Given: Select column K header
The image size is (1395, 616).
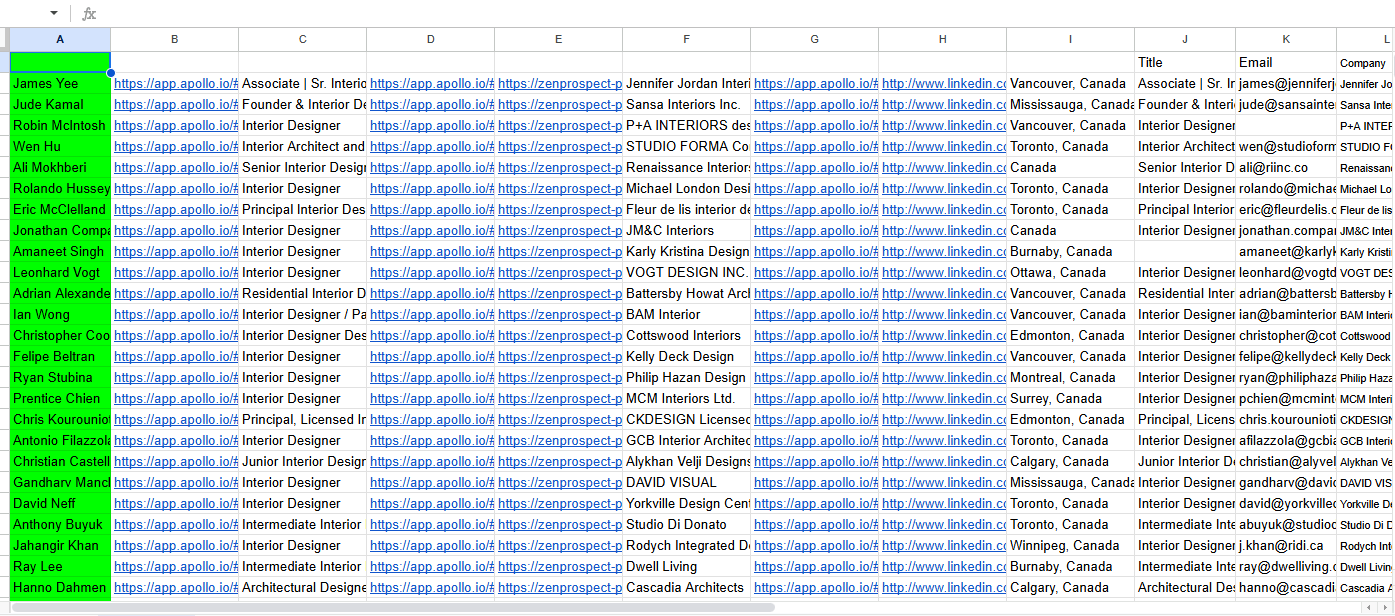Looking at the screenshot, I should point(1286,39).
